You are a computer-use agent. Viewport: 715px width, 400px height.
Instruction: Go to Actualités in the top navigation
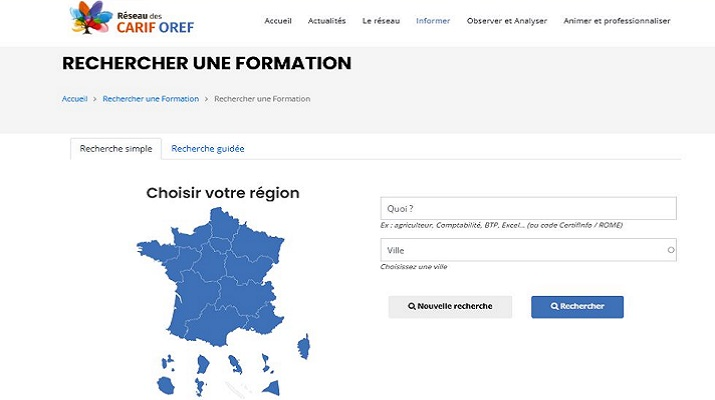click(x=327, y=20)
